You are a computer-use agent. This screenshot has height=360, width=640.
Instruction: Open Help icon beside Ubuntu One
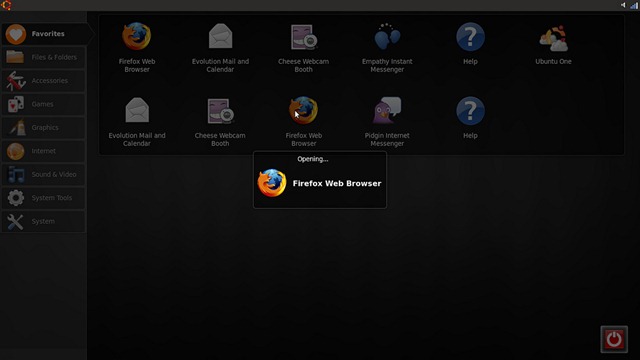click(x=470, y=44)
